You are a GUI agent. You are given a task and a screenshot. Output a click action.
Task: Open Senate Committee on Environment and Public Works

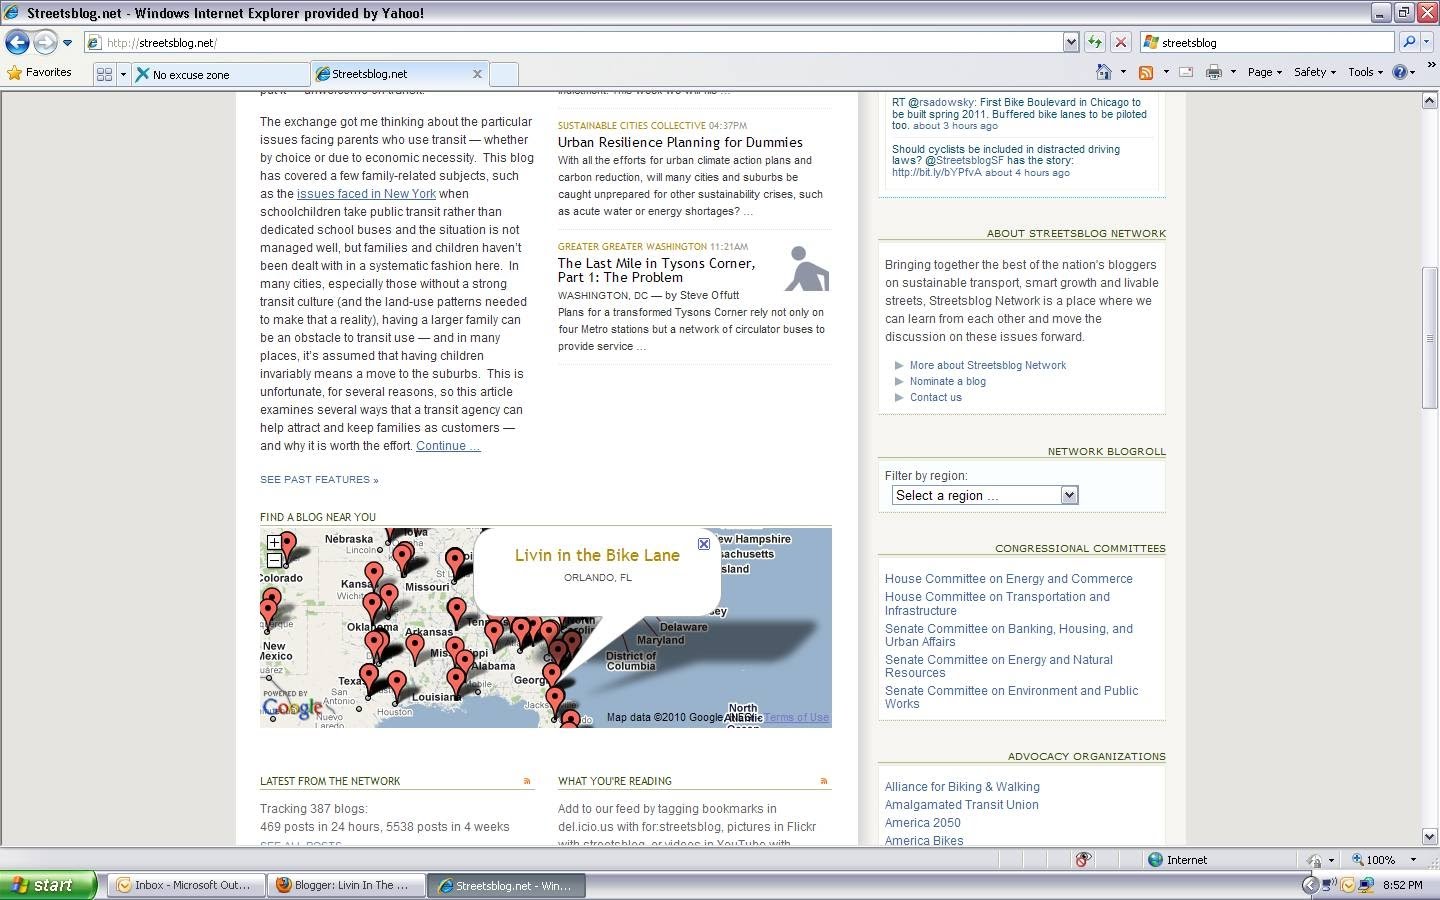tap(1011, 697)
